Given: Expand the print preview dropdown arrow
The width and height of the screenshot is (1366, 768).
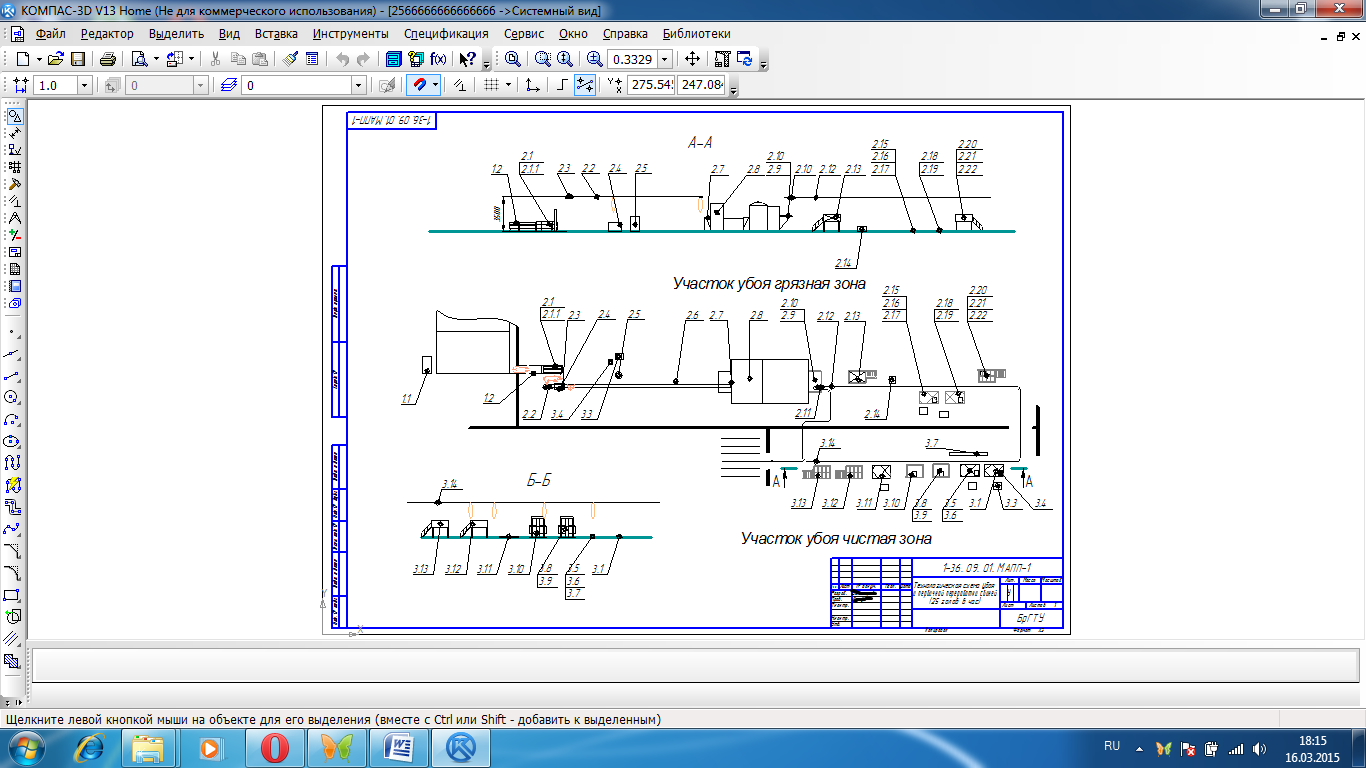Looking at the screenshot, I should (x=156, y=59).
